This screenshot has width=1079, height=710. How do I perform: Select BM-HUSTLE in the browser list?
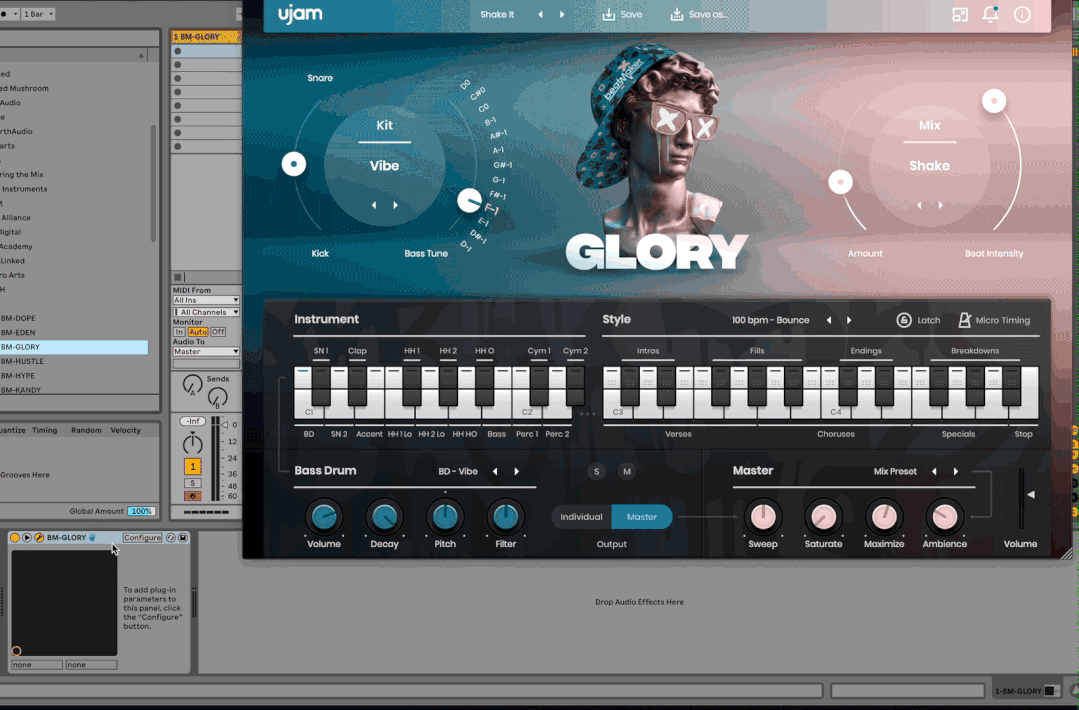coord(74,362)
